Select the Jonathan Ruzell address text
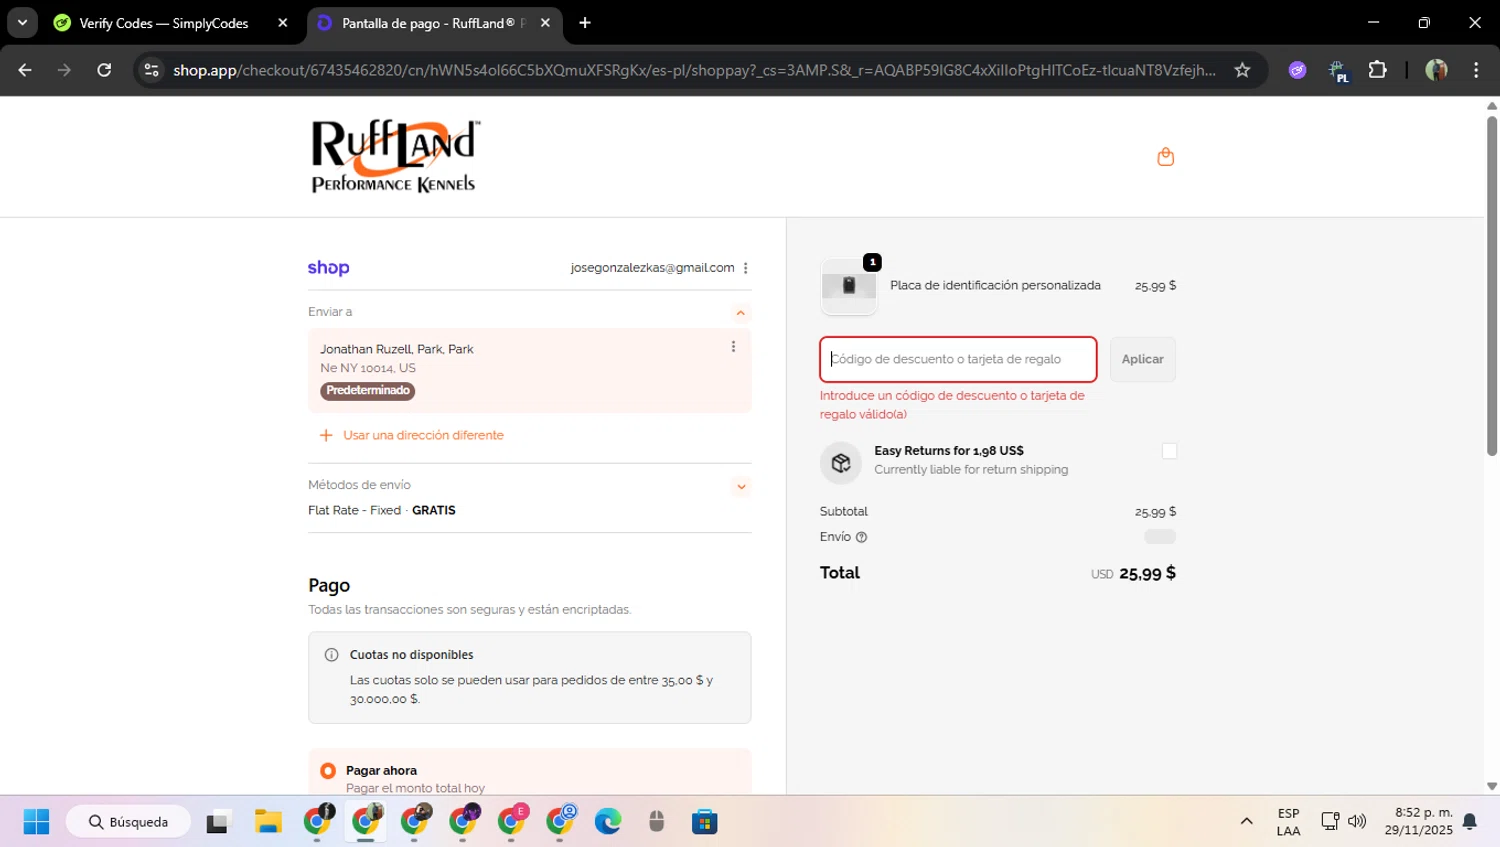 click(397, 349)
